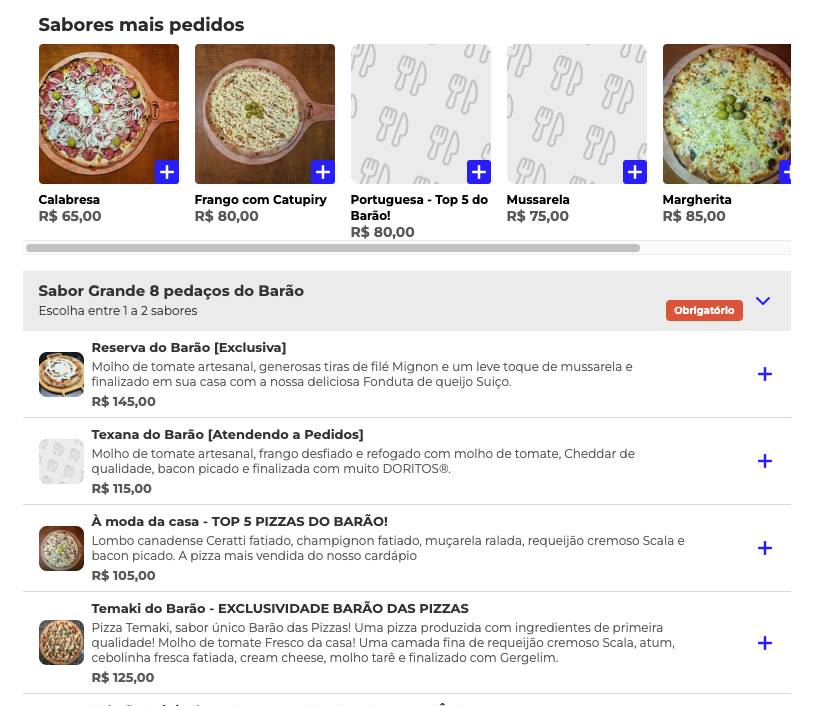Image resolution: width=818 pixels, height=706 pixels.
Task: Click the Temaki do Barão thumbnail
Action: [x=61, y=645]
